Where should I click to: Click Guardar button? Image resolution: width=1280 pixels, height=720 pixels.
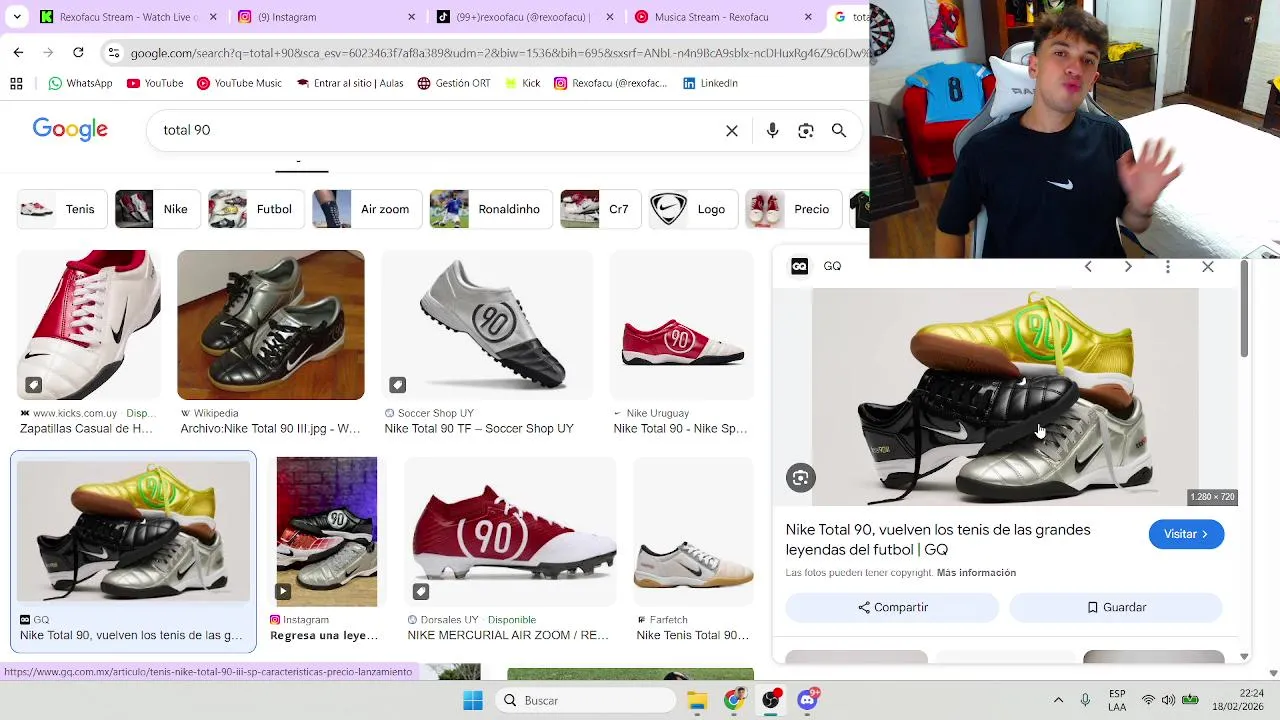[1116, 607]
